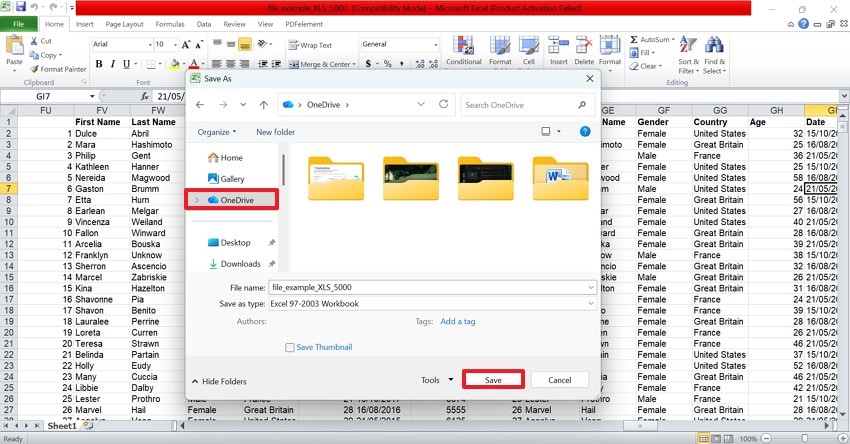Click the Format as Table icon
The image size is (850, 444).
tap(500, 46)
